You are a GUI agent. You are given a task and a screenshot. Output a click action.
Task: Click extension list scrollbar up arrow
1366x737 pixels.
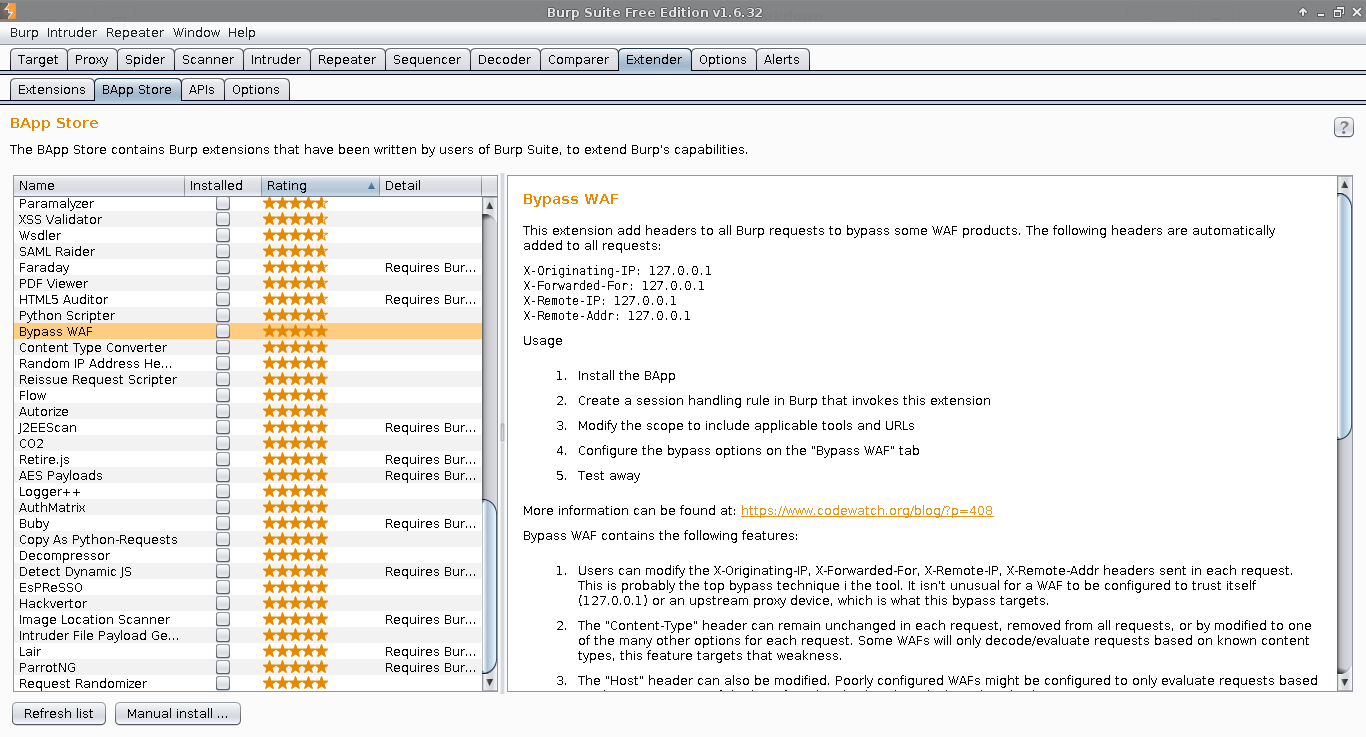489,205
